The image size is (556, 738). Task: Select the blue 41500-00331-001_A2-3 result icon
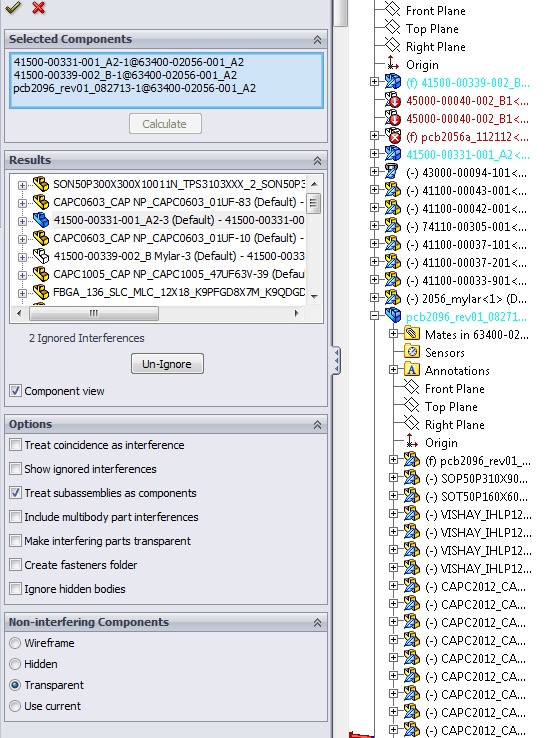(x=41, y=220)
